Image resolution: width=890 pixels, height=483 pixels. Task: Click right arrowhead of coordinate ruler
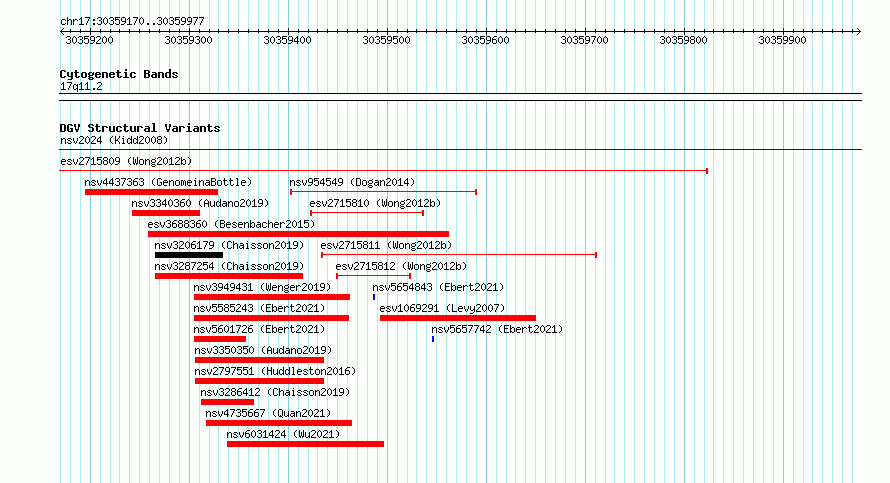pos(859,32)
